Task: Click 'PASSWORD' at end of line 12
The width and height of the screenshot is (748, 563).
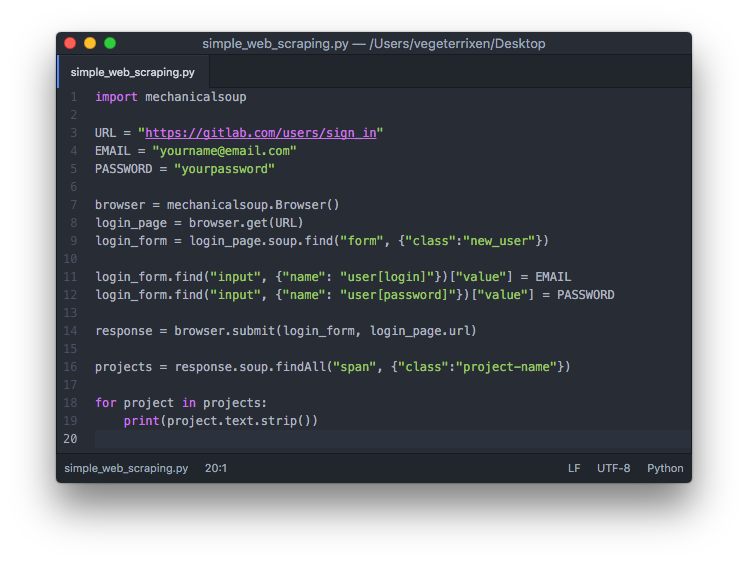Action: click(585, 295)
